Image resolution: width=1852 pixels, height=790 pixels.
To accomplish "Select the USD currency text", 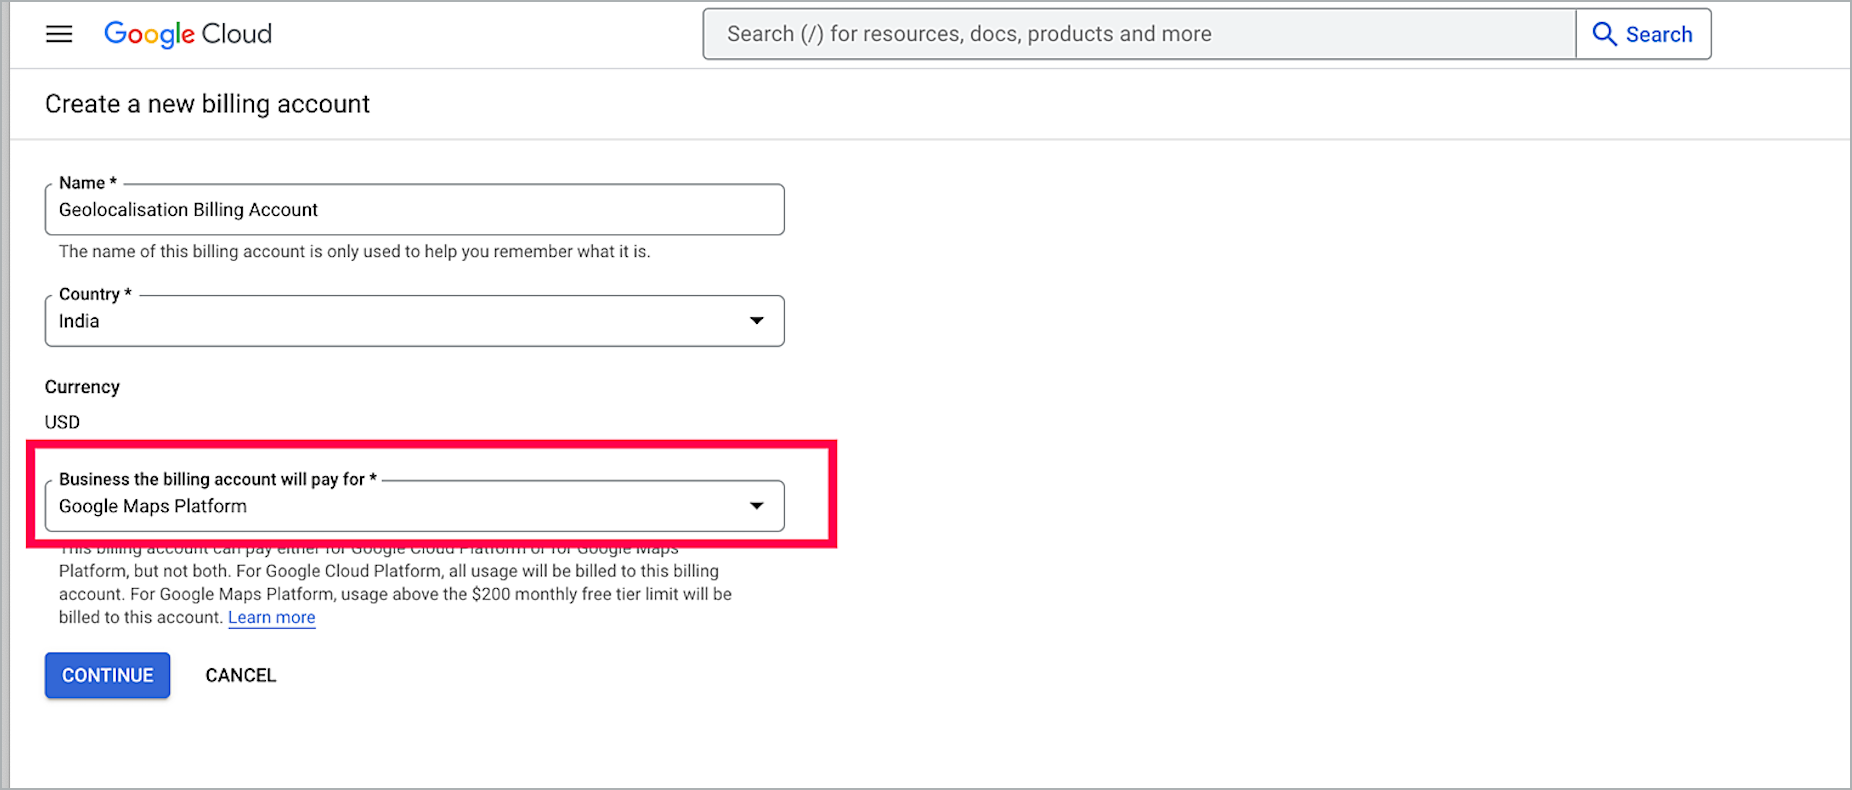I will tap(62, 422).
